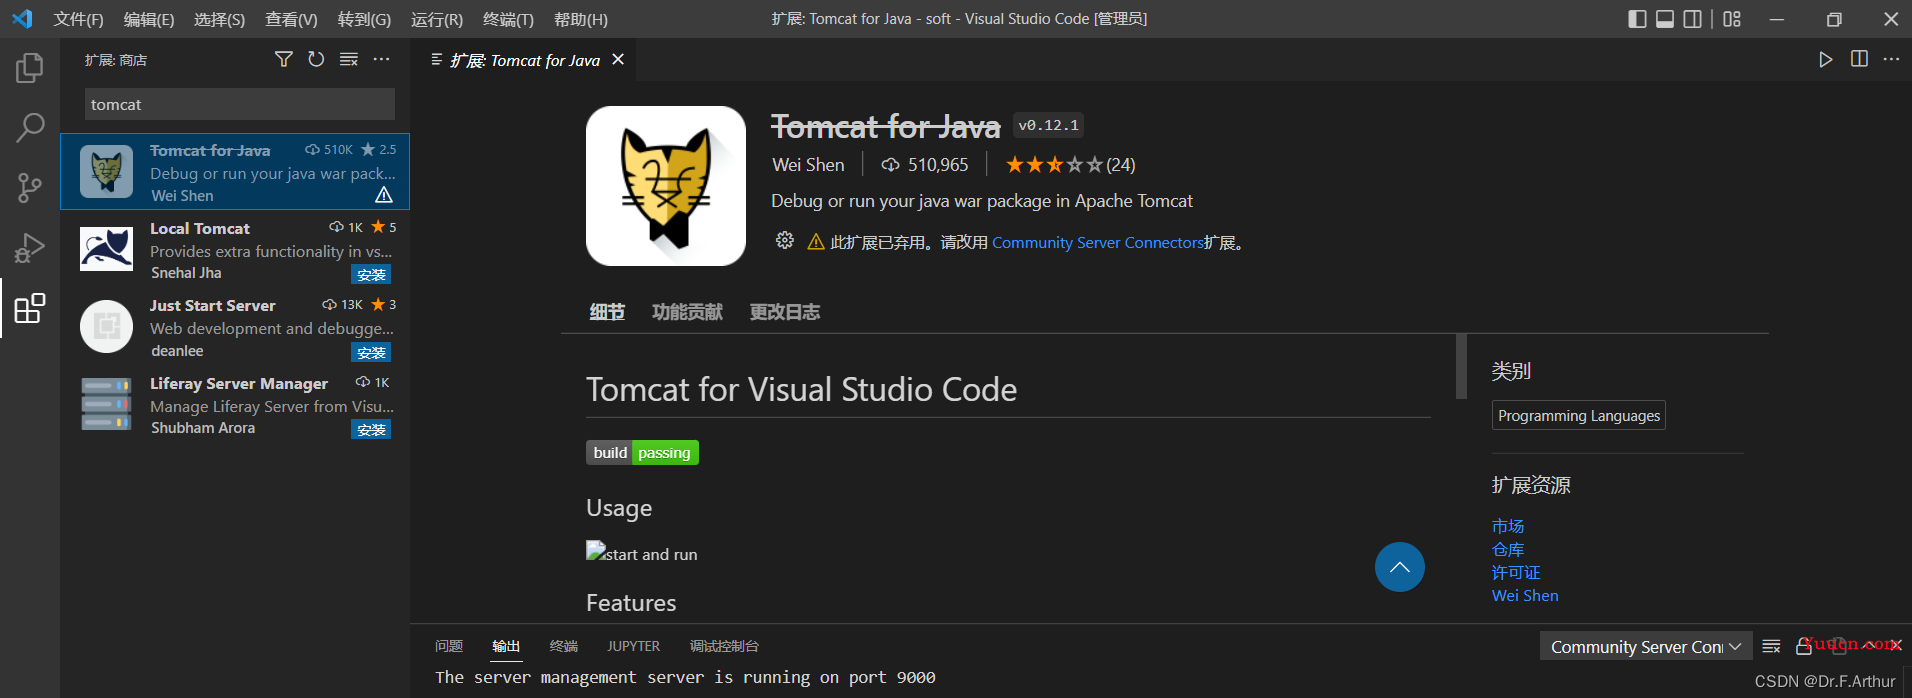Click the details page vertical scrollbar
The image size is (1912, 698).
point(1461,366)
